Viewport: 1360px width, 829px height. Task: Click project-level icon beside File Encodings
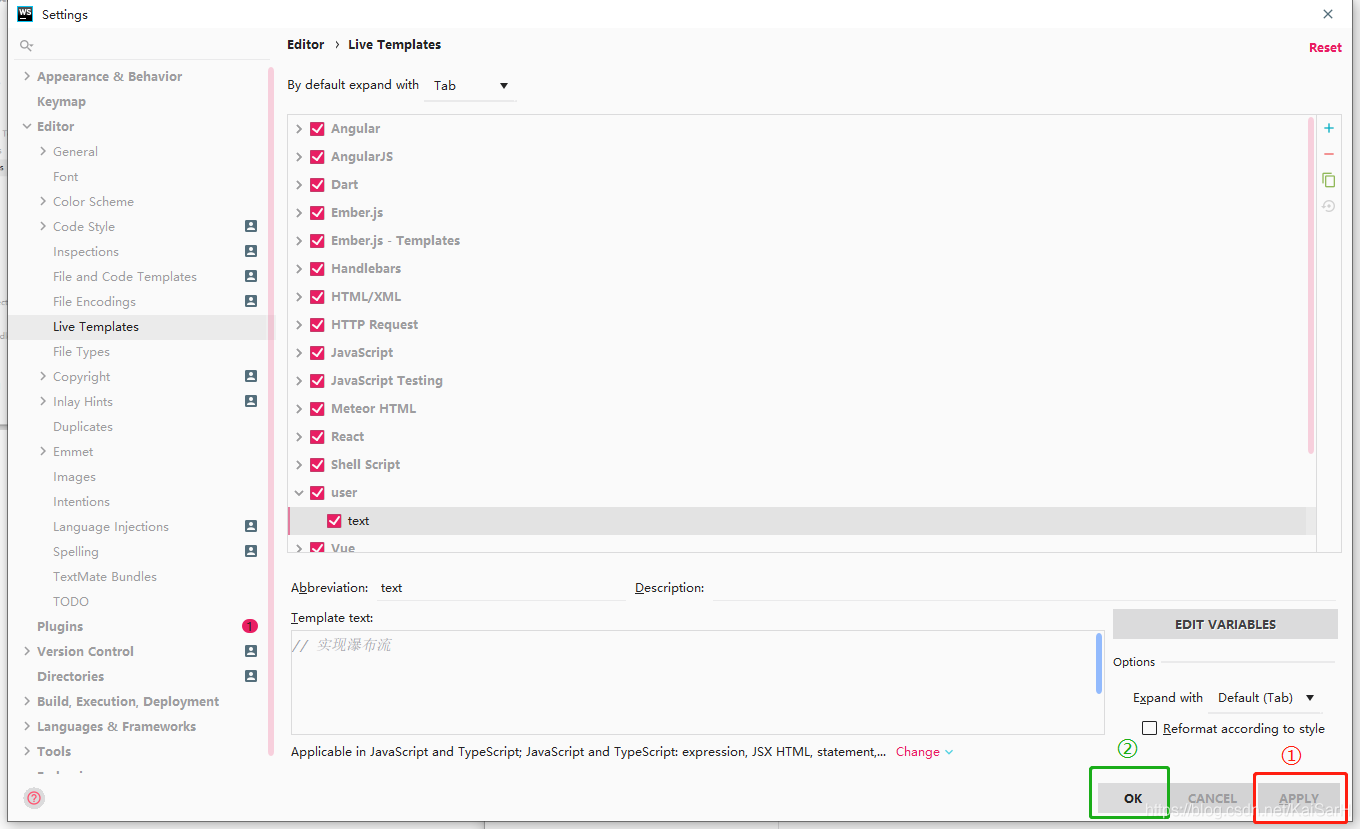coord(251,301)
